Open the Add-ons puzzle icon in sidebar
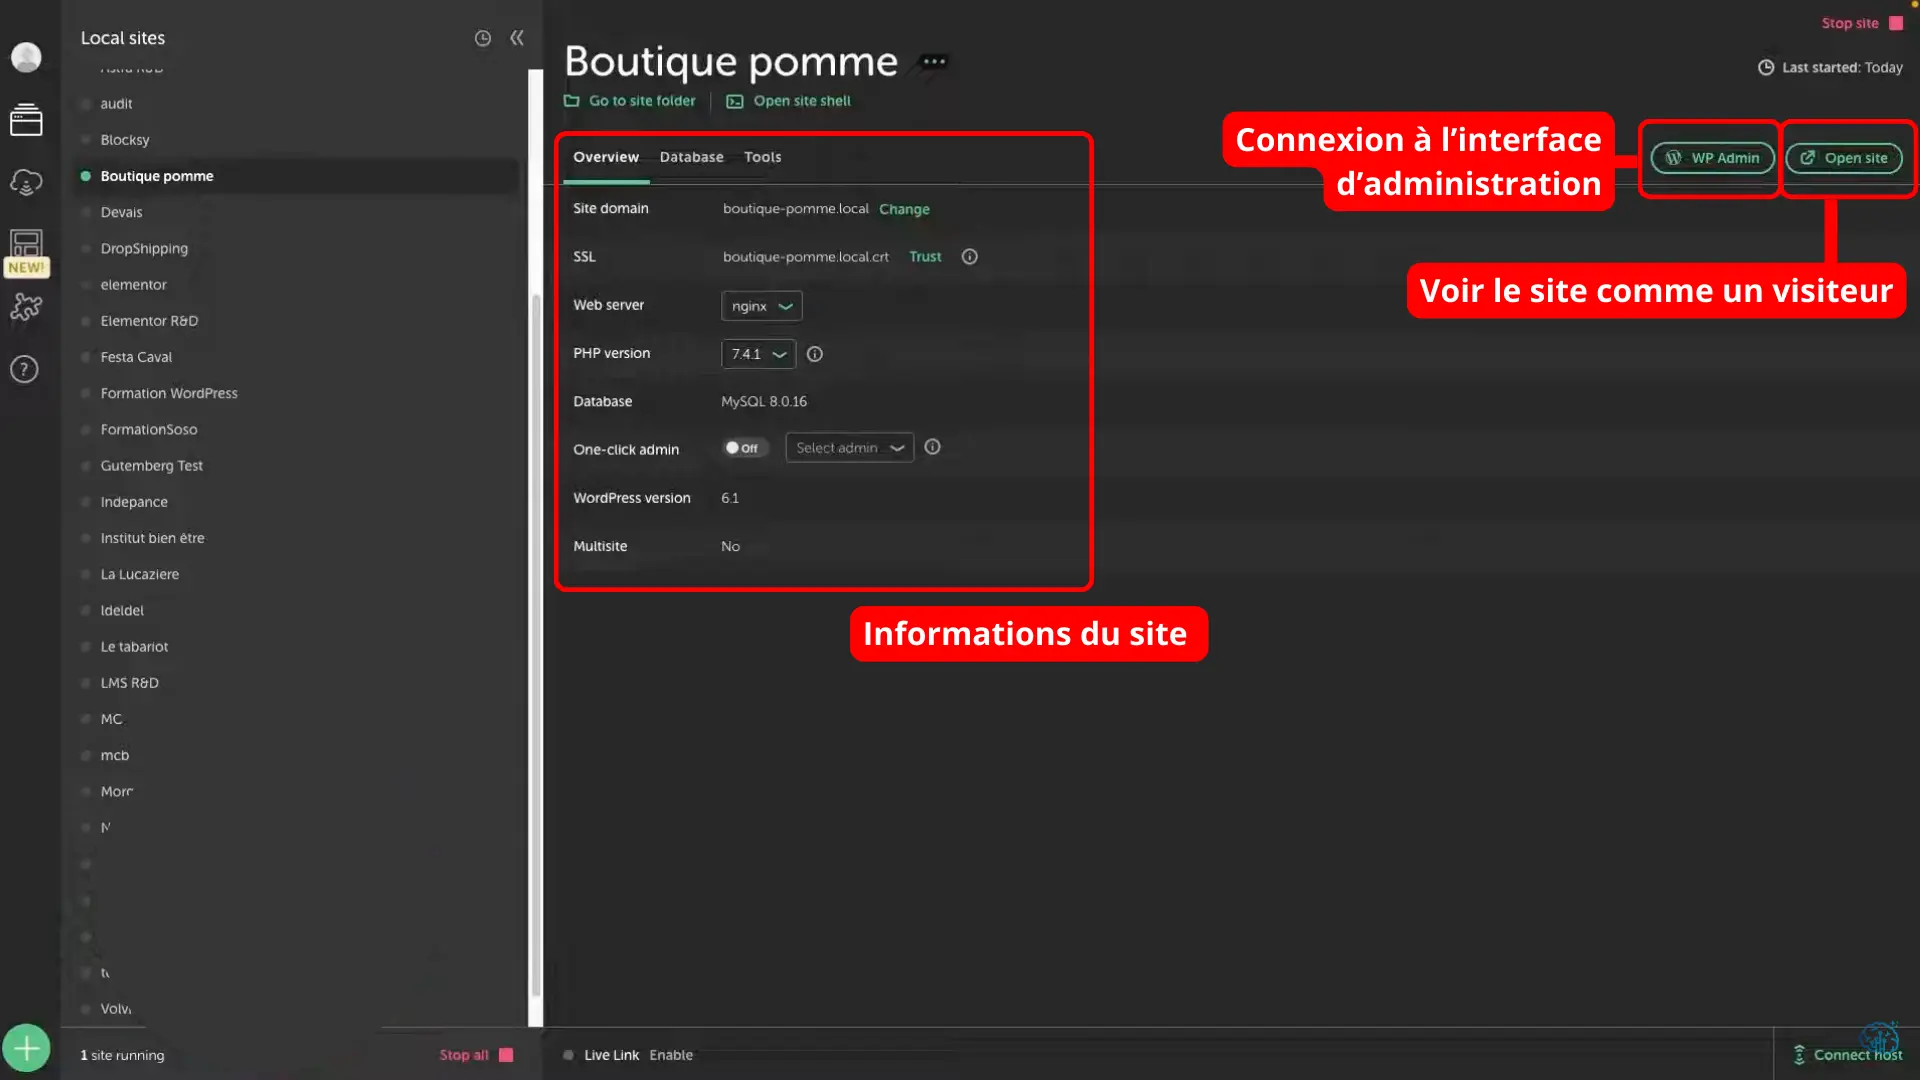 [26, 307]
